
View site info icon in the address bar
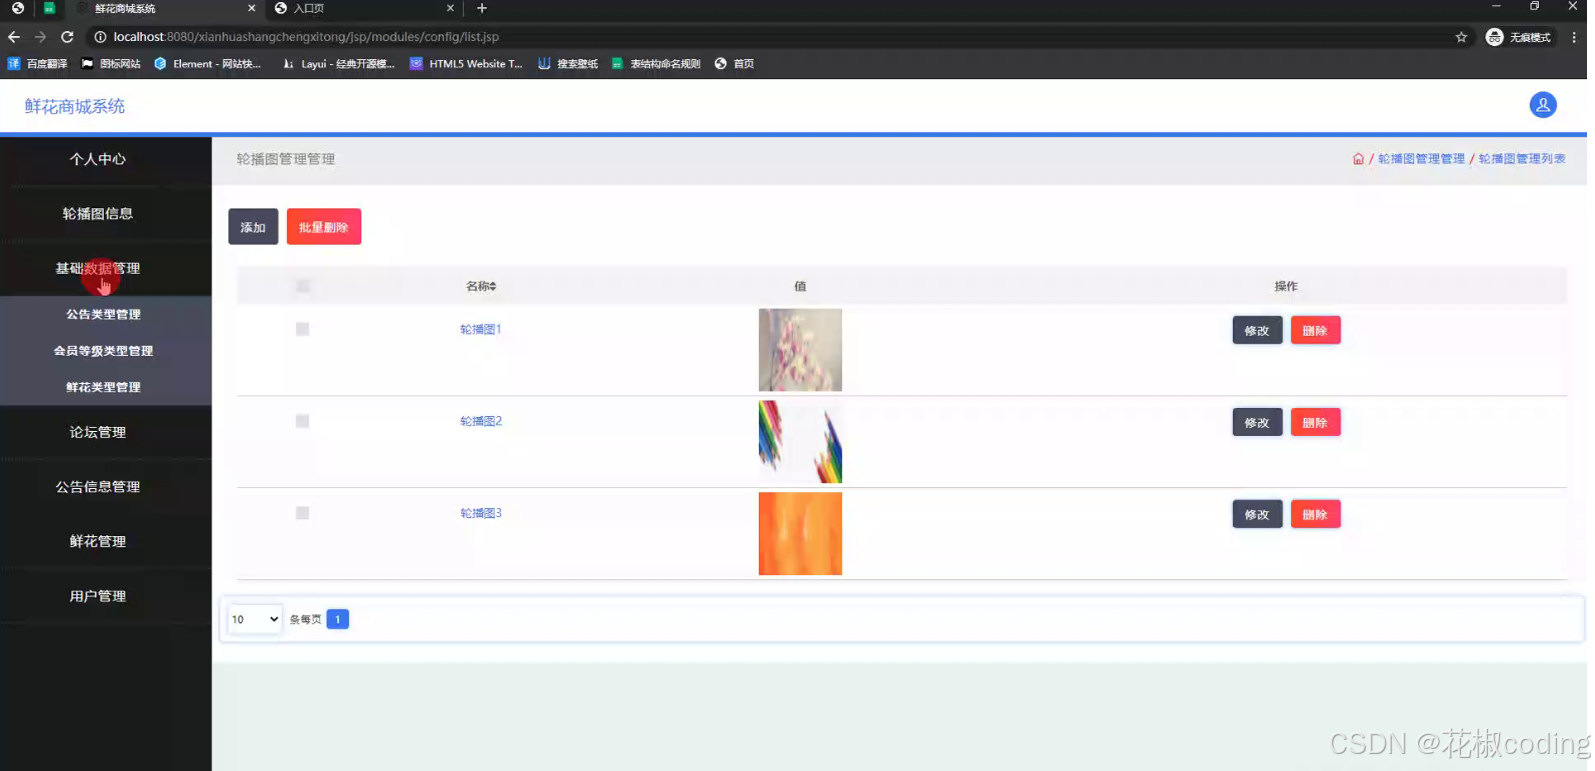tap(100, 37)
